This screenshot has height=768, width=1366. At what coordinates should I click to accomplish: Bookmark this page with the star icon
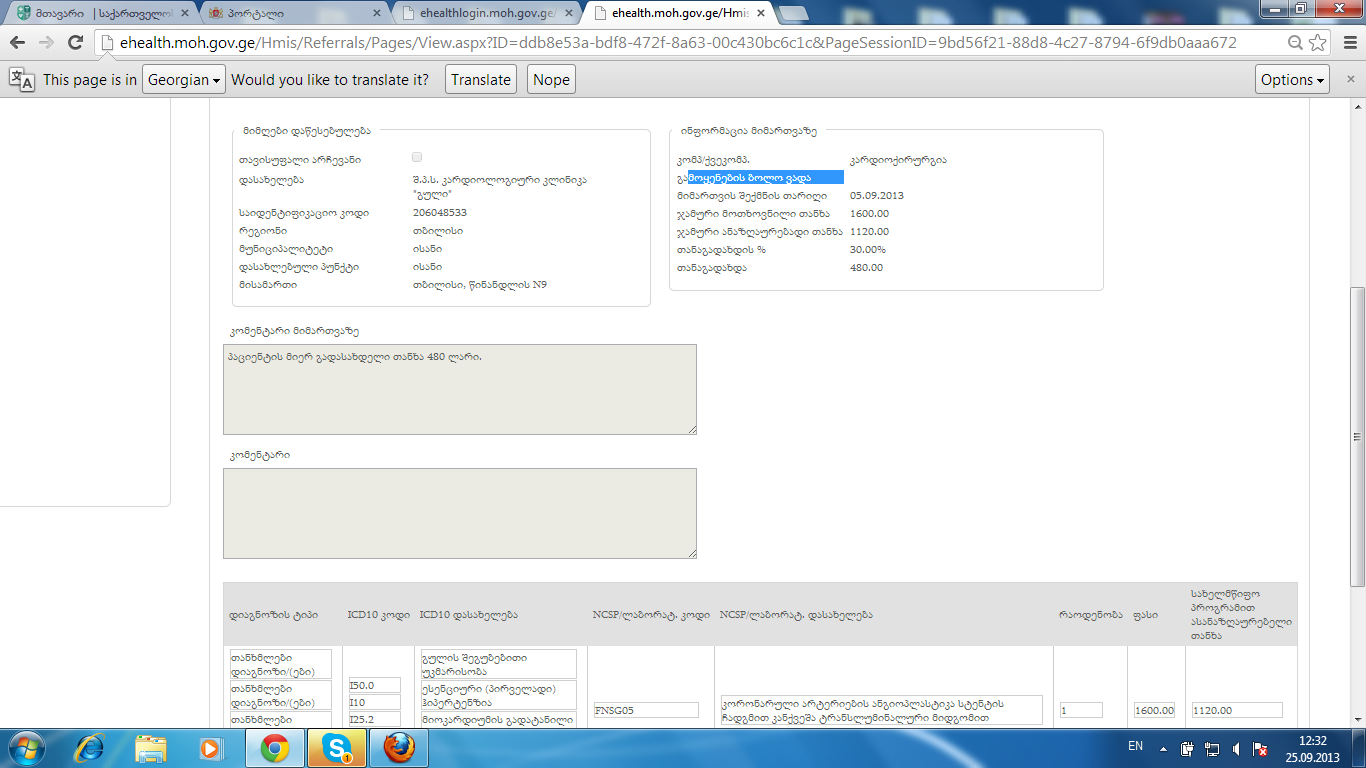coord(1318,43)
